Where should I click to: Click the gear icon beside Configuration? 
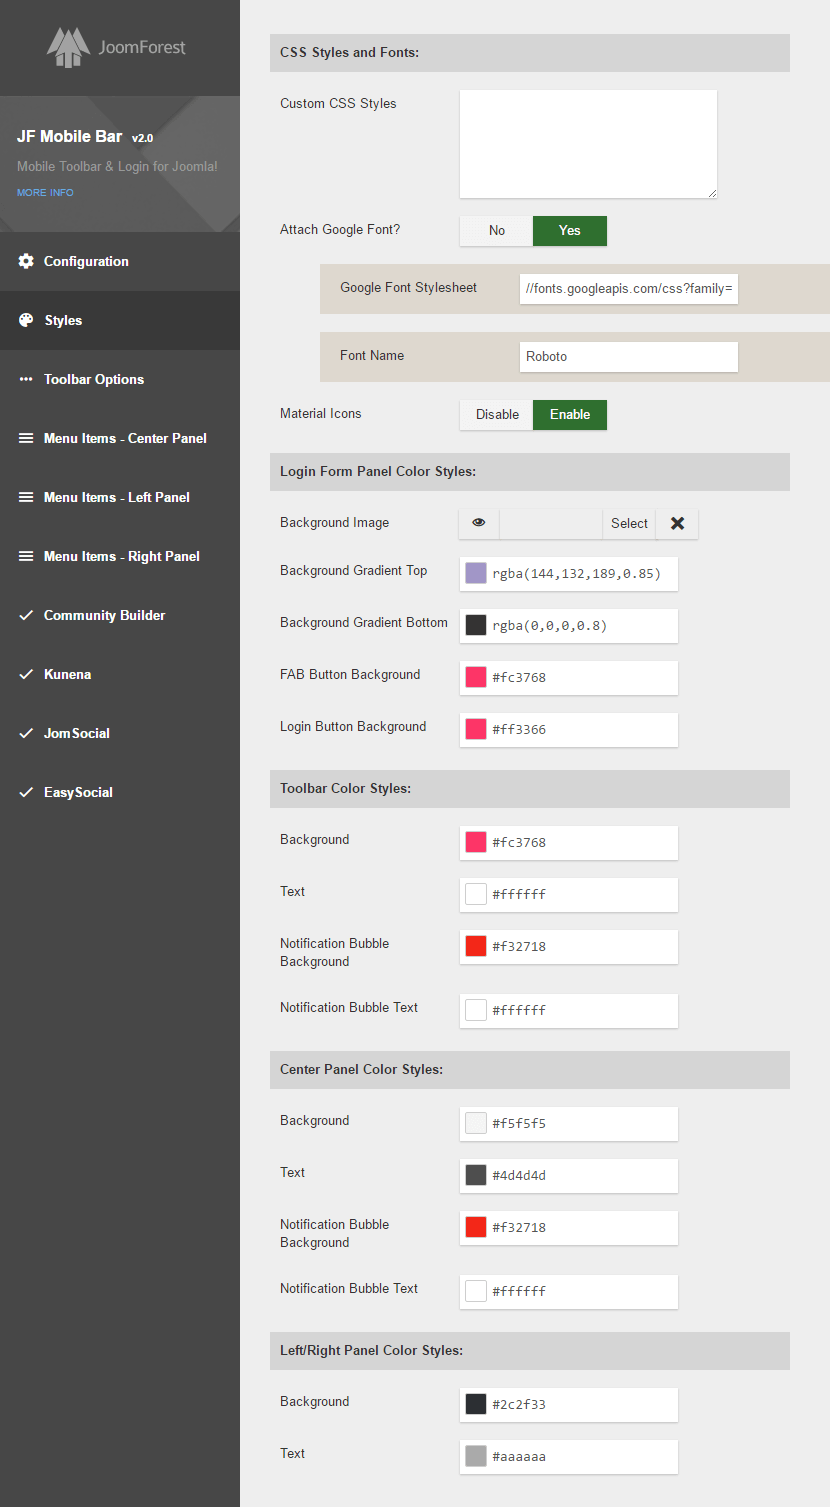coord(26,261)
